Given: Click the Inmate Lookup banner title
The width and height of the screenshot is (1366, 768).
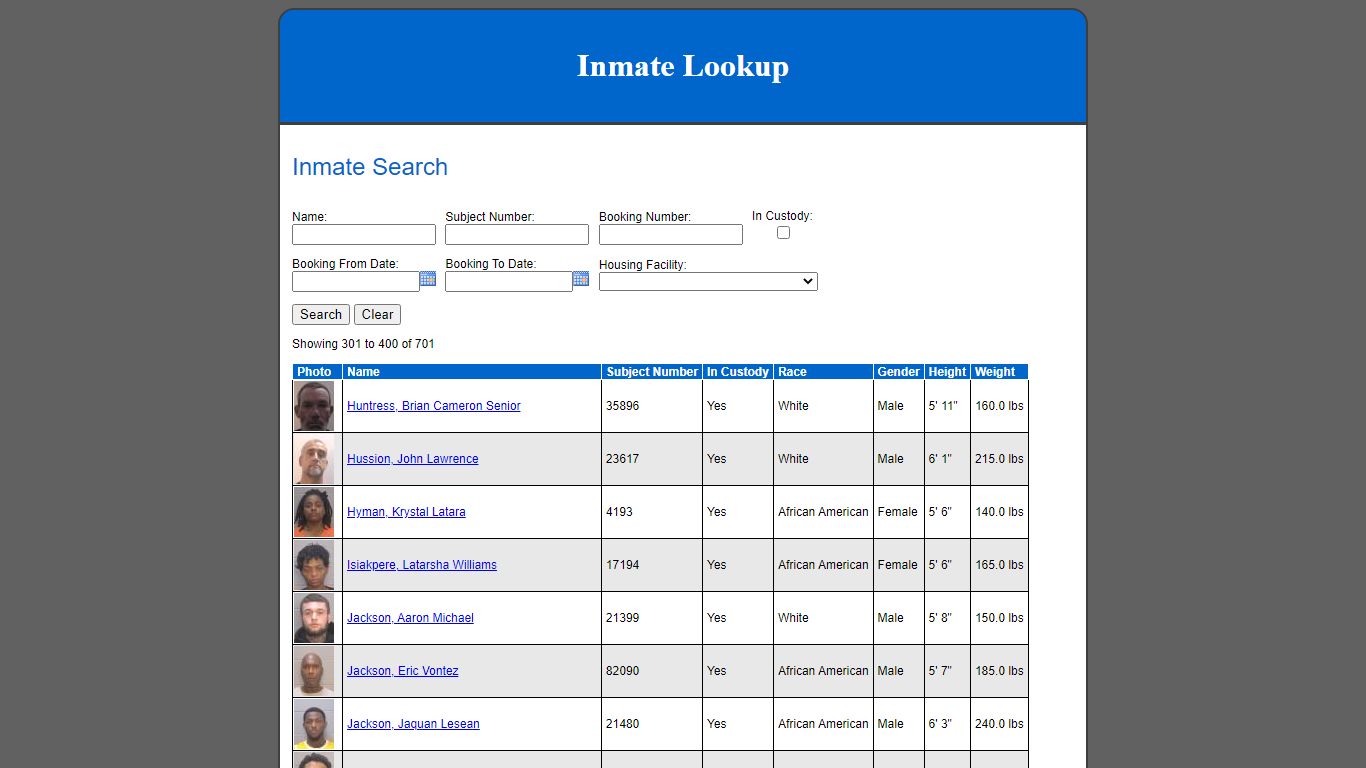Looking at the screenshot, I should pos(683,66).
